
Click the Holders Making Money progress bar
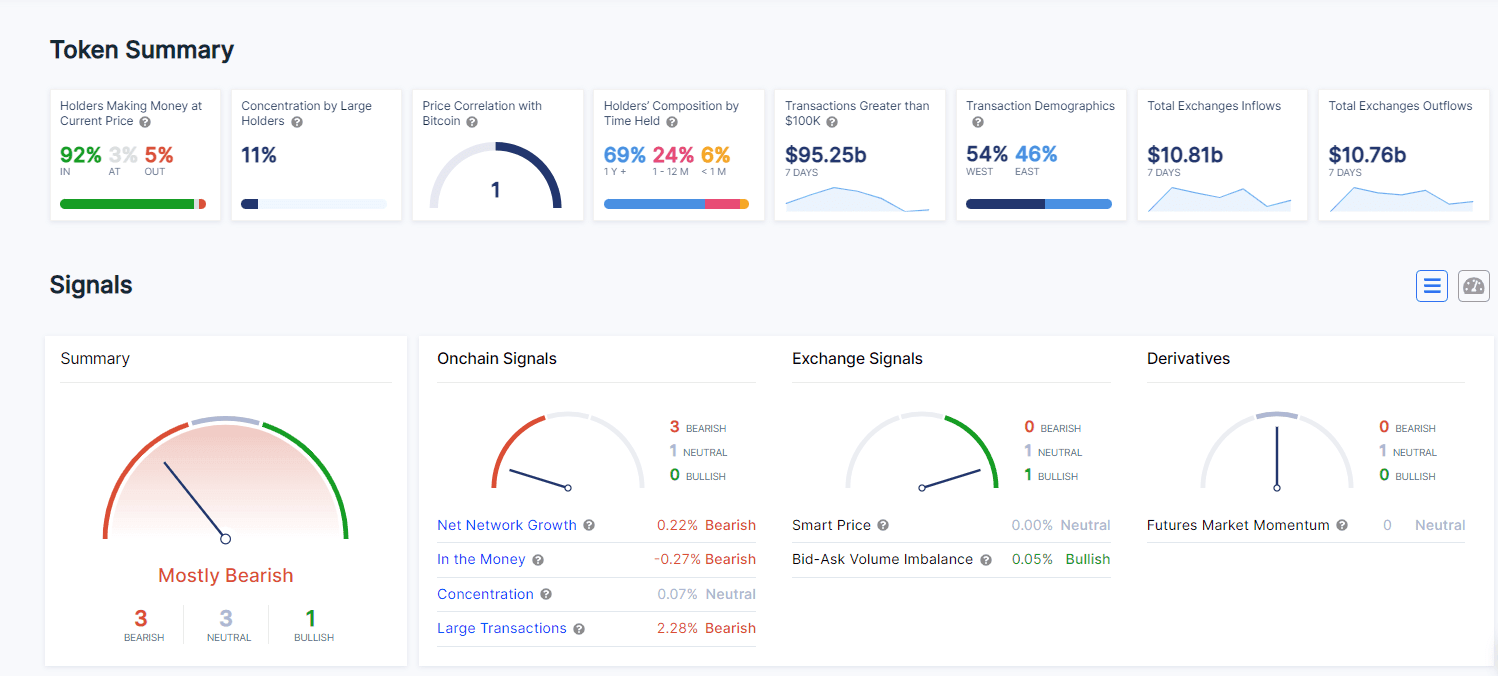[x=132, y=204]
